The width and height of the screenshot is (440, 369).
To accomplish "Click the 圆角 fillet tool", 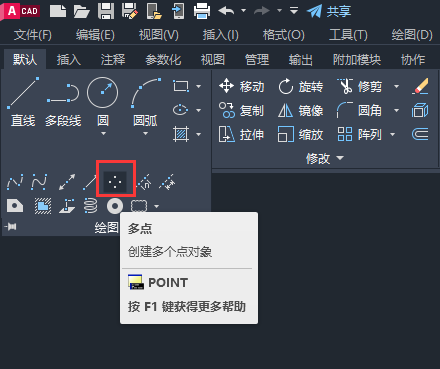I will pyautogui.click(x=360, y=110).
